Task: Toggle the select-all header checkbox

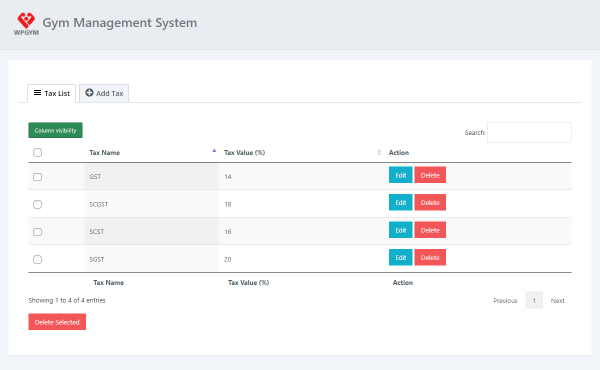Action: (x=38, y=153)
